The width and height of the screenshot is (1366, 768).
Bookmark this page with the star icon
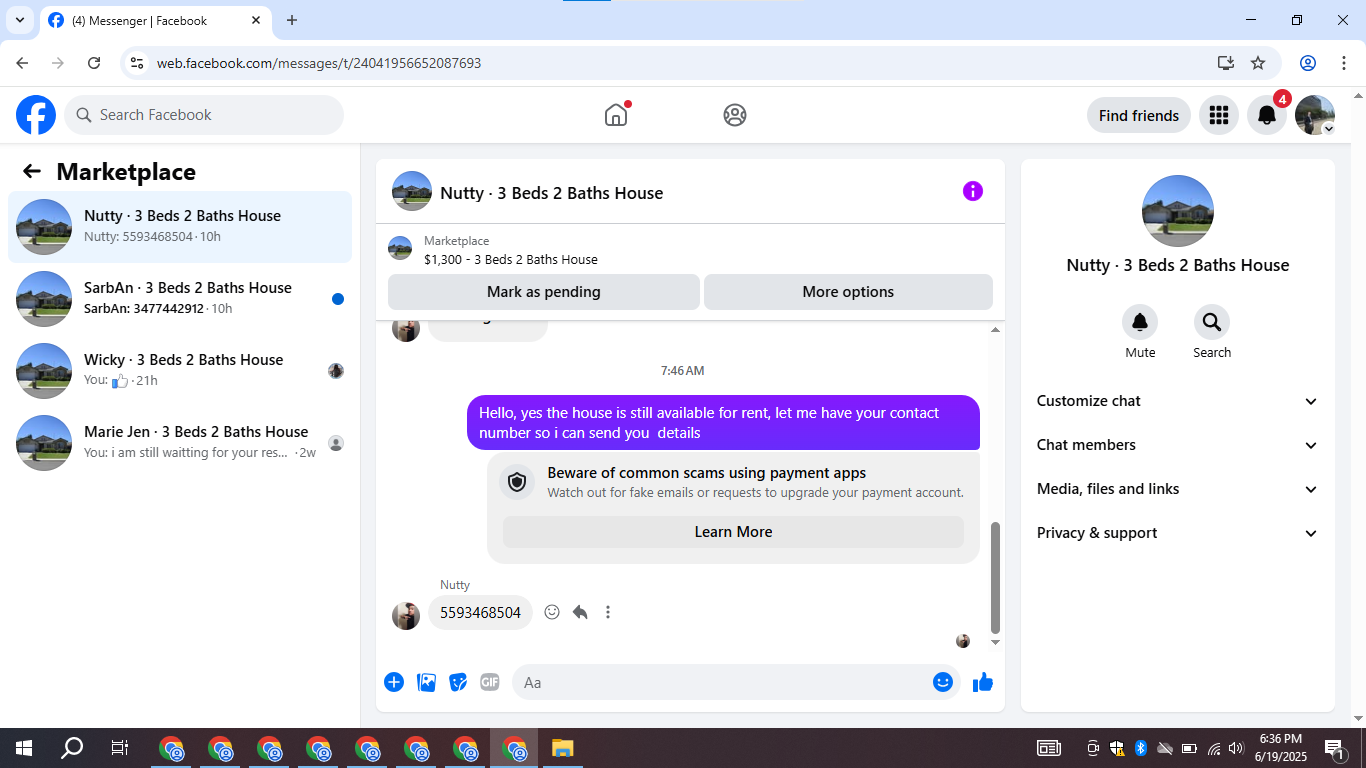pyautogui.click(x=1258, y=63)
